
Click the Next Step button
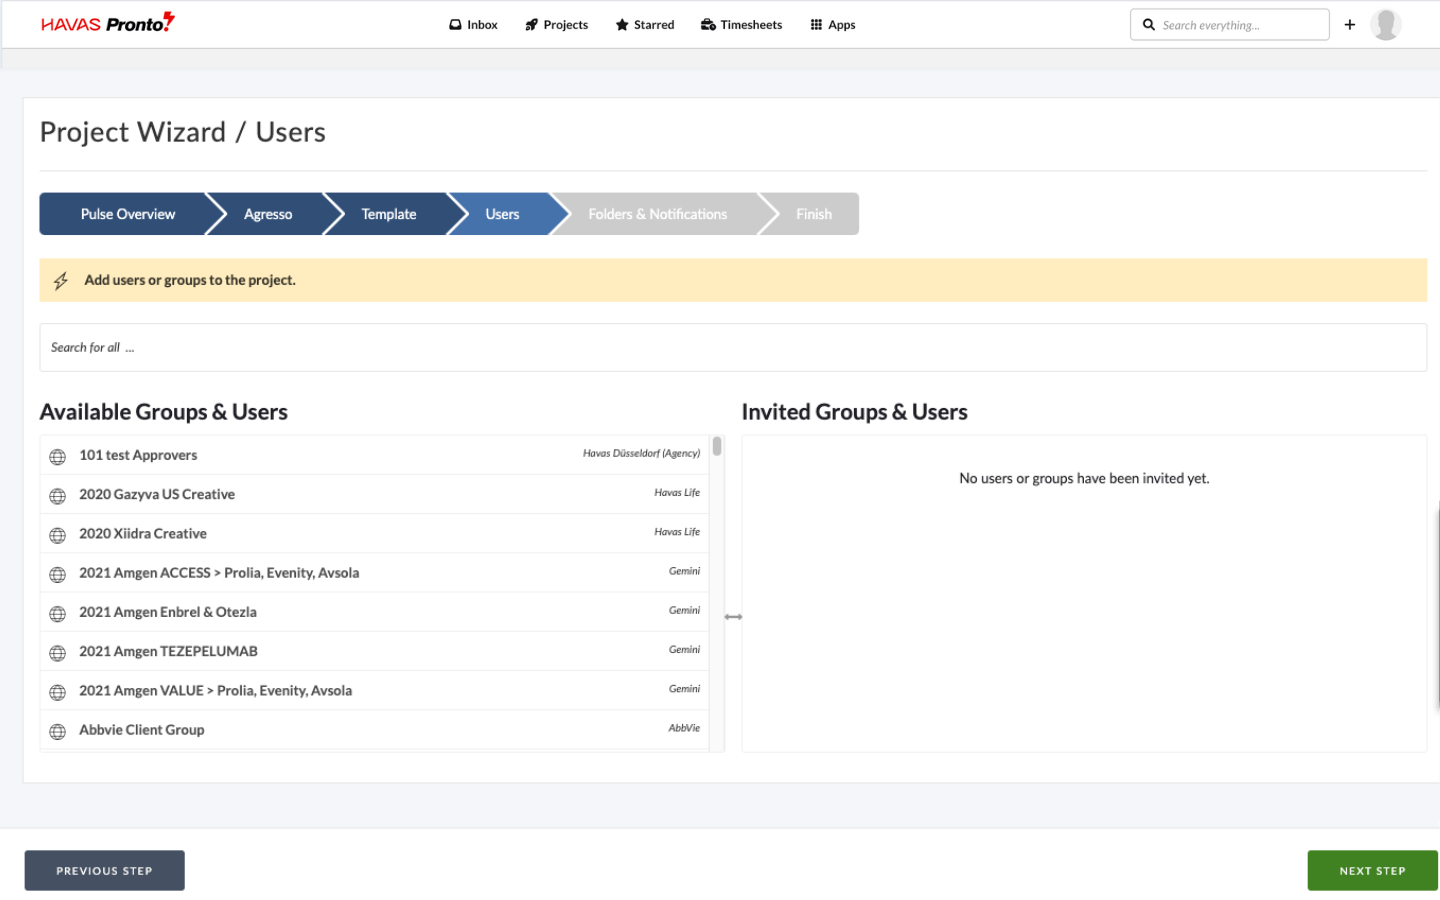1372,870
